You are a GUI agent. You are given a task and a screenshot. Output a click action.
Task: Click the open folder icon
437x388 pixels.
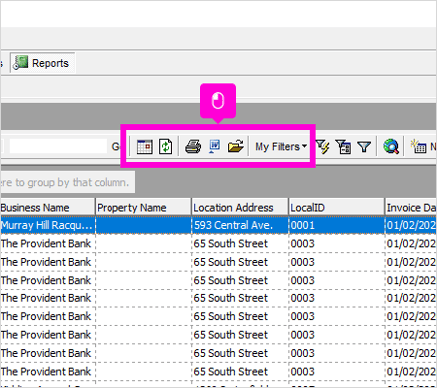235,147
